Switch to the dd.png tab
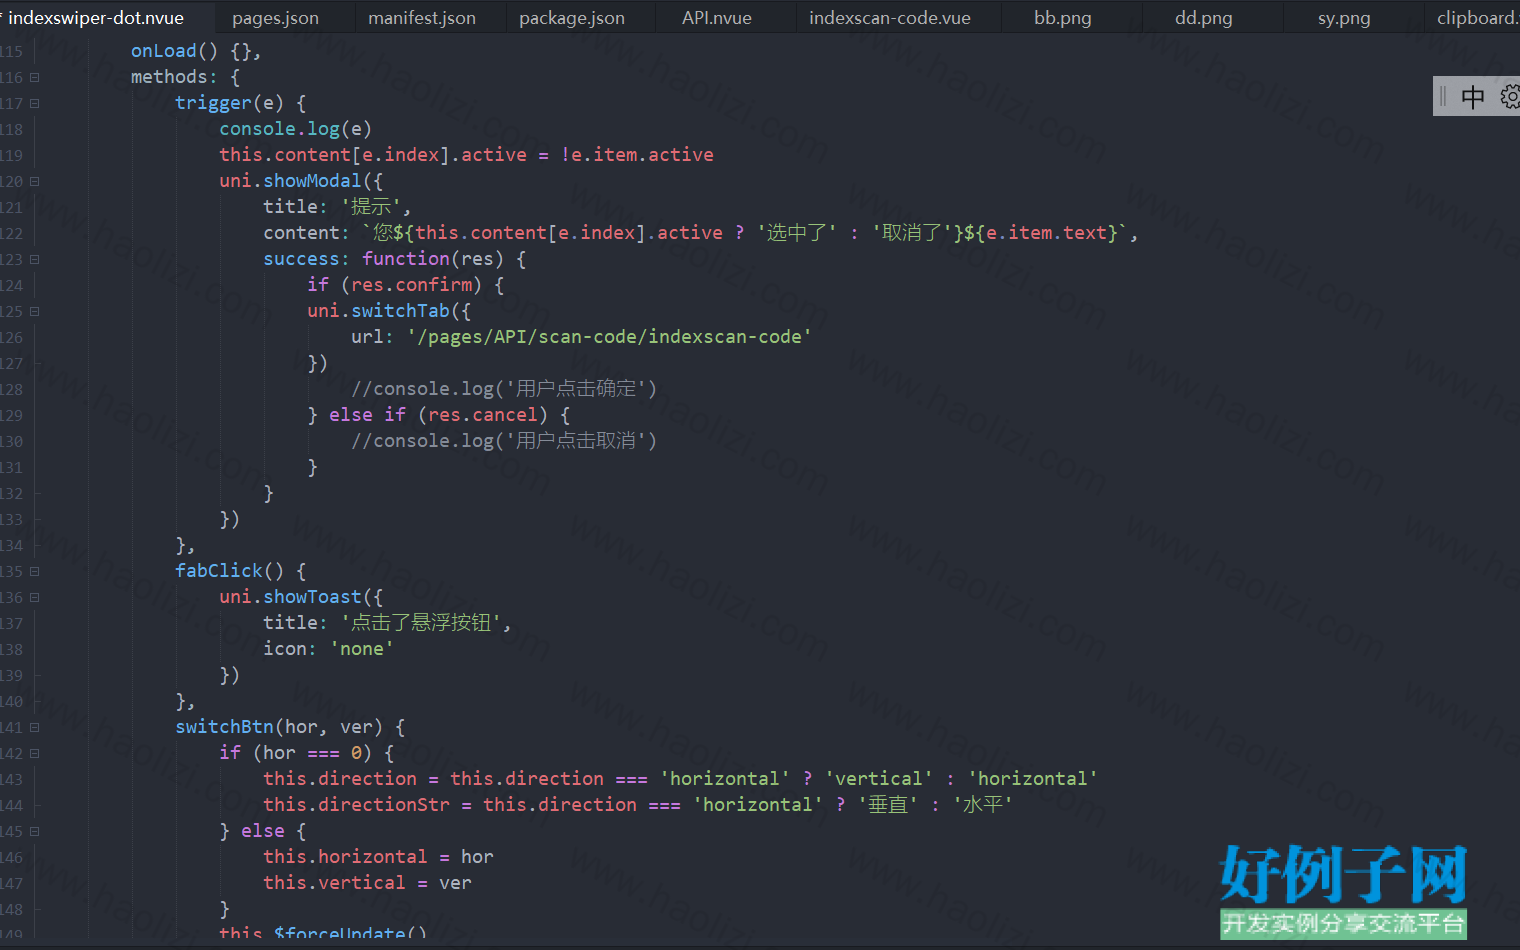The width and height of the screenshot is (1520, 950). [x=1203, y=18]
